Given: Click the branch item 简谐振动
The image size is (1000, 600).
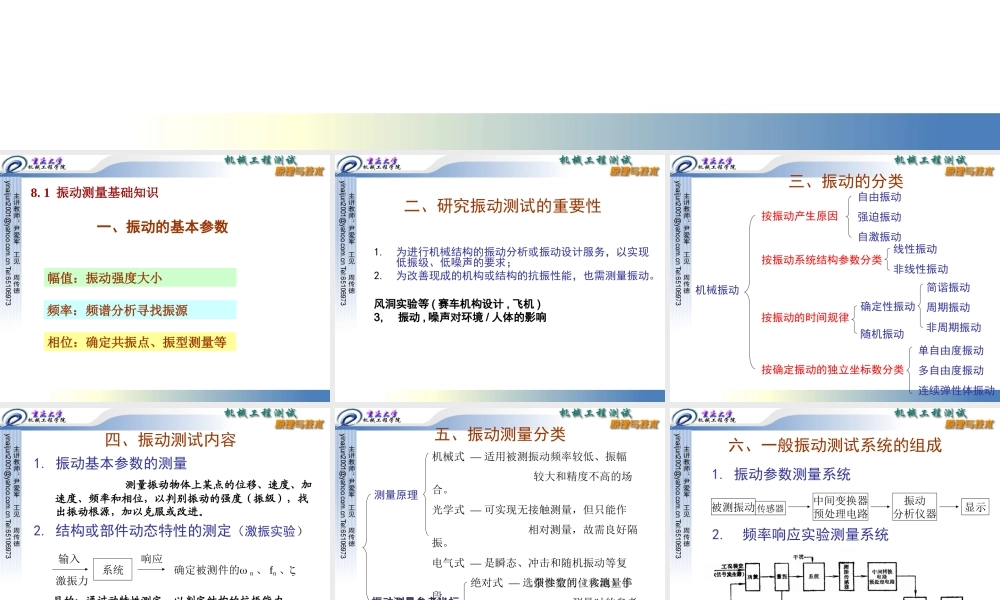Looking at the screenshot, I should [948, 288].
